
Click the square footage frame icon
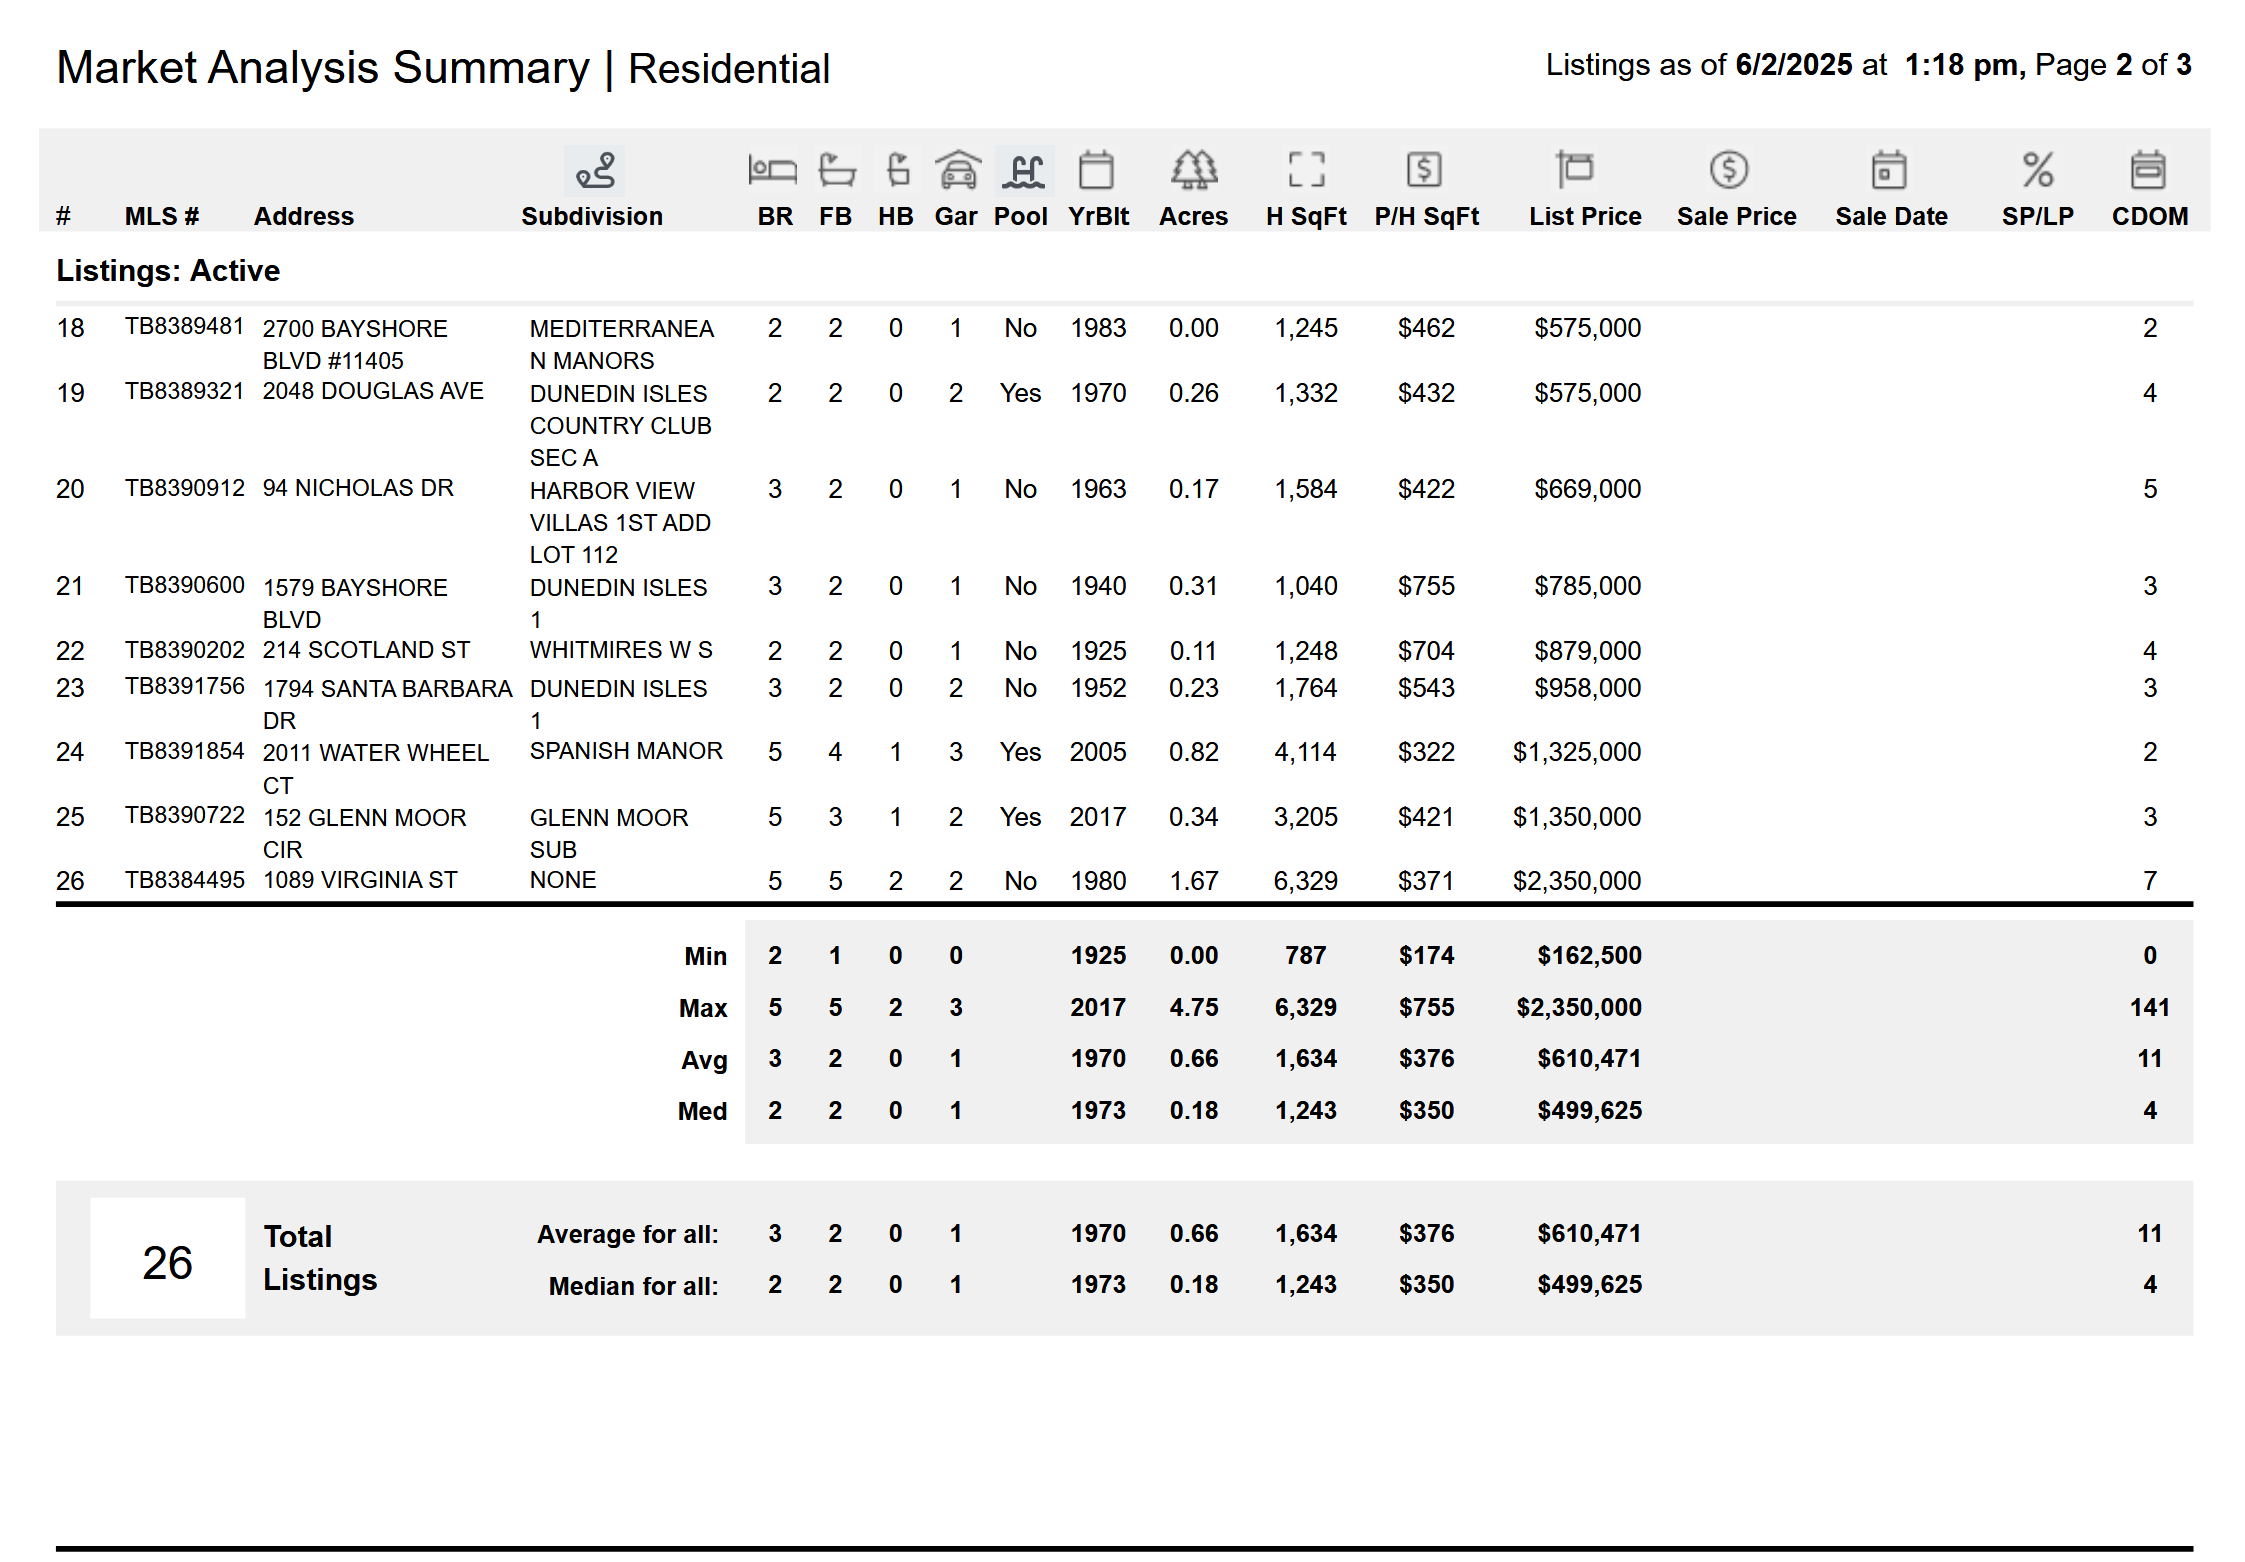pos(1306,170)
